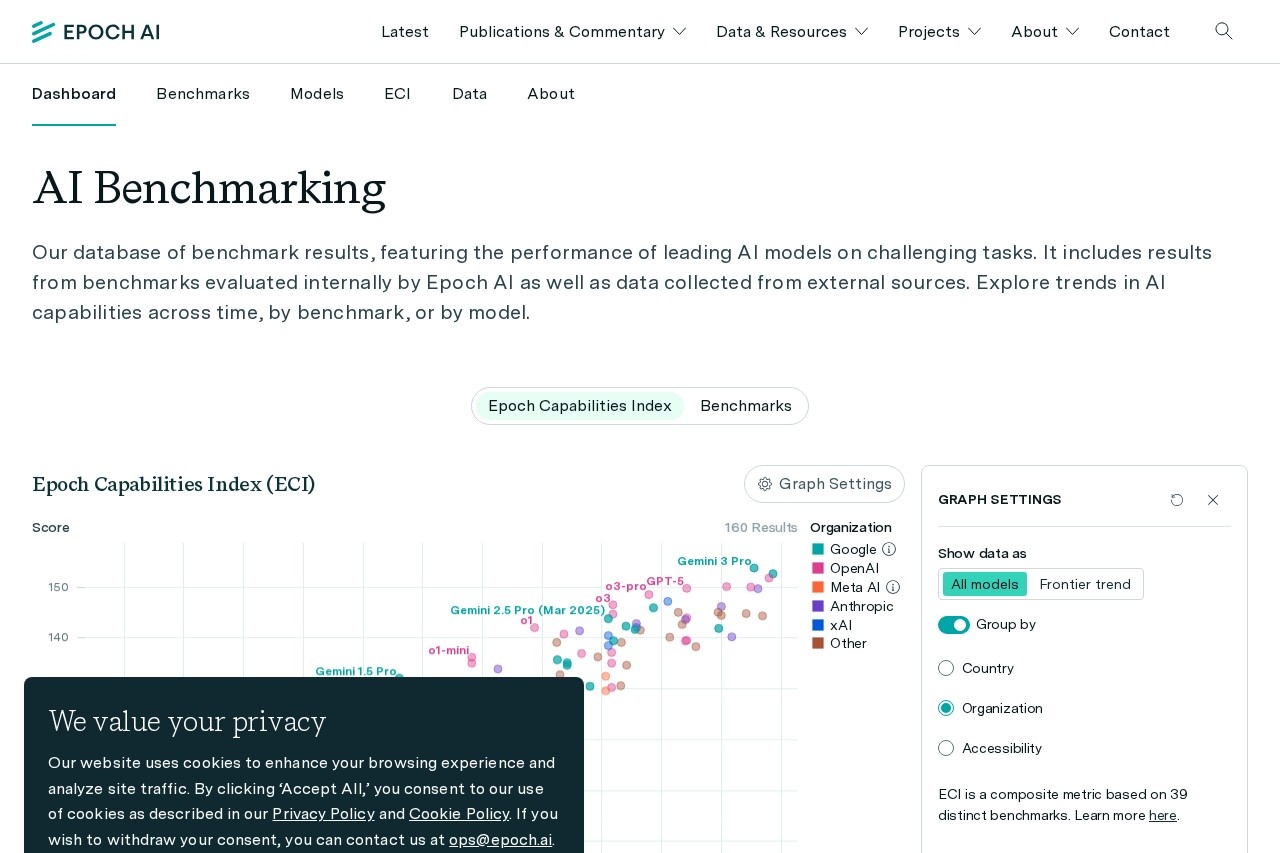Select the Accessibility radio button

pyautogui.click(x=946, y=748)
